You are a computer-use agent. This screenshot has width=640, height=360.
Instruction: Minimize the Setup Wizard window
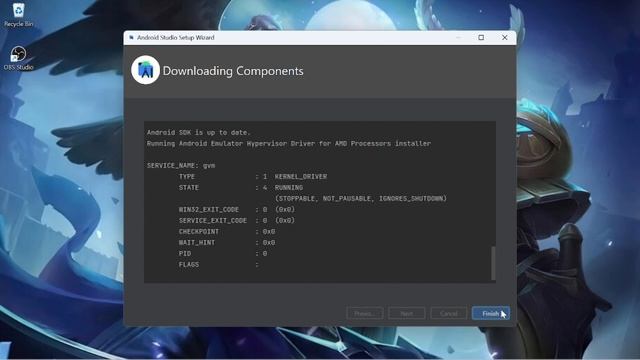coord(458,38)
